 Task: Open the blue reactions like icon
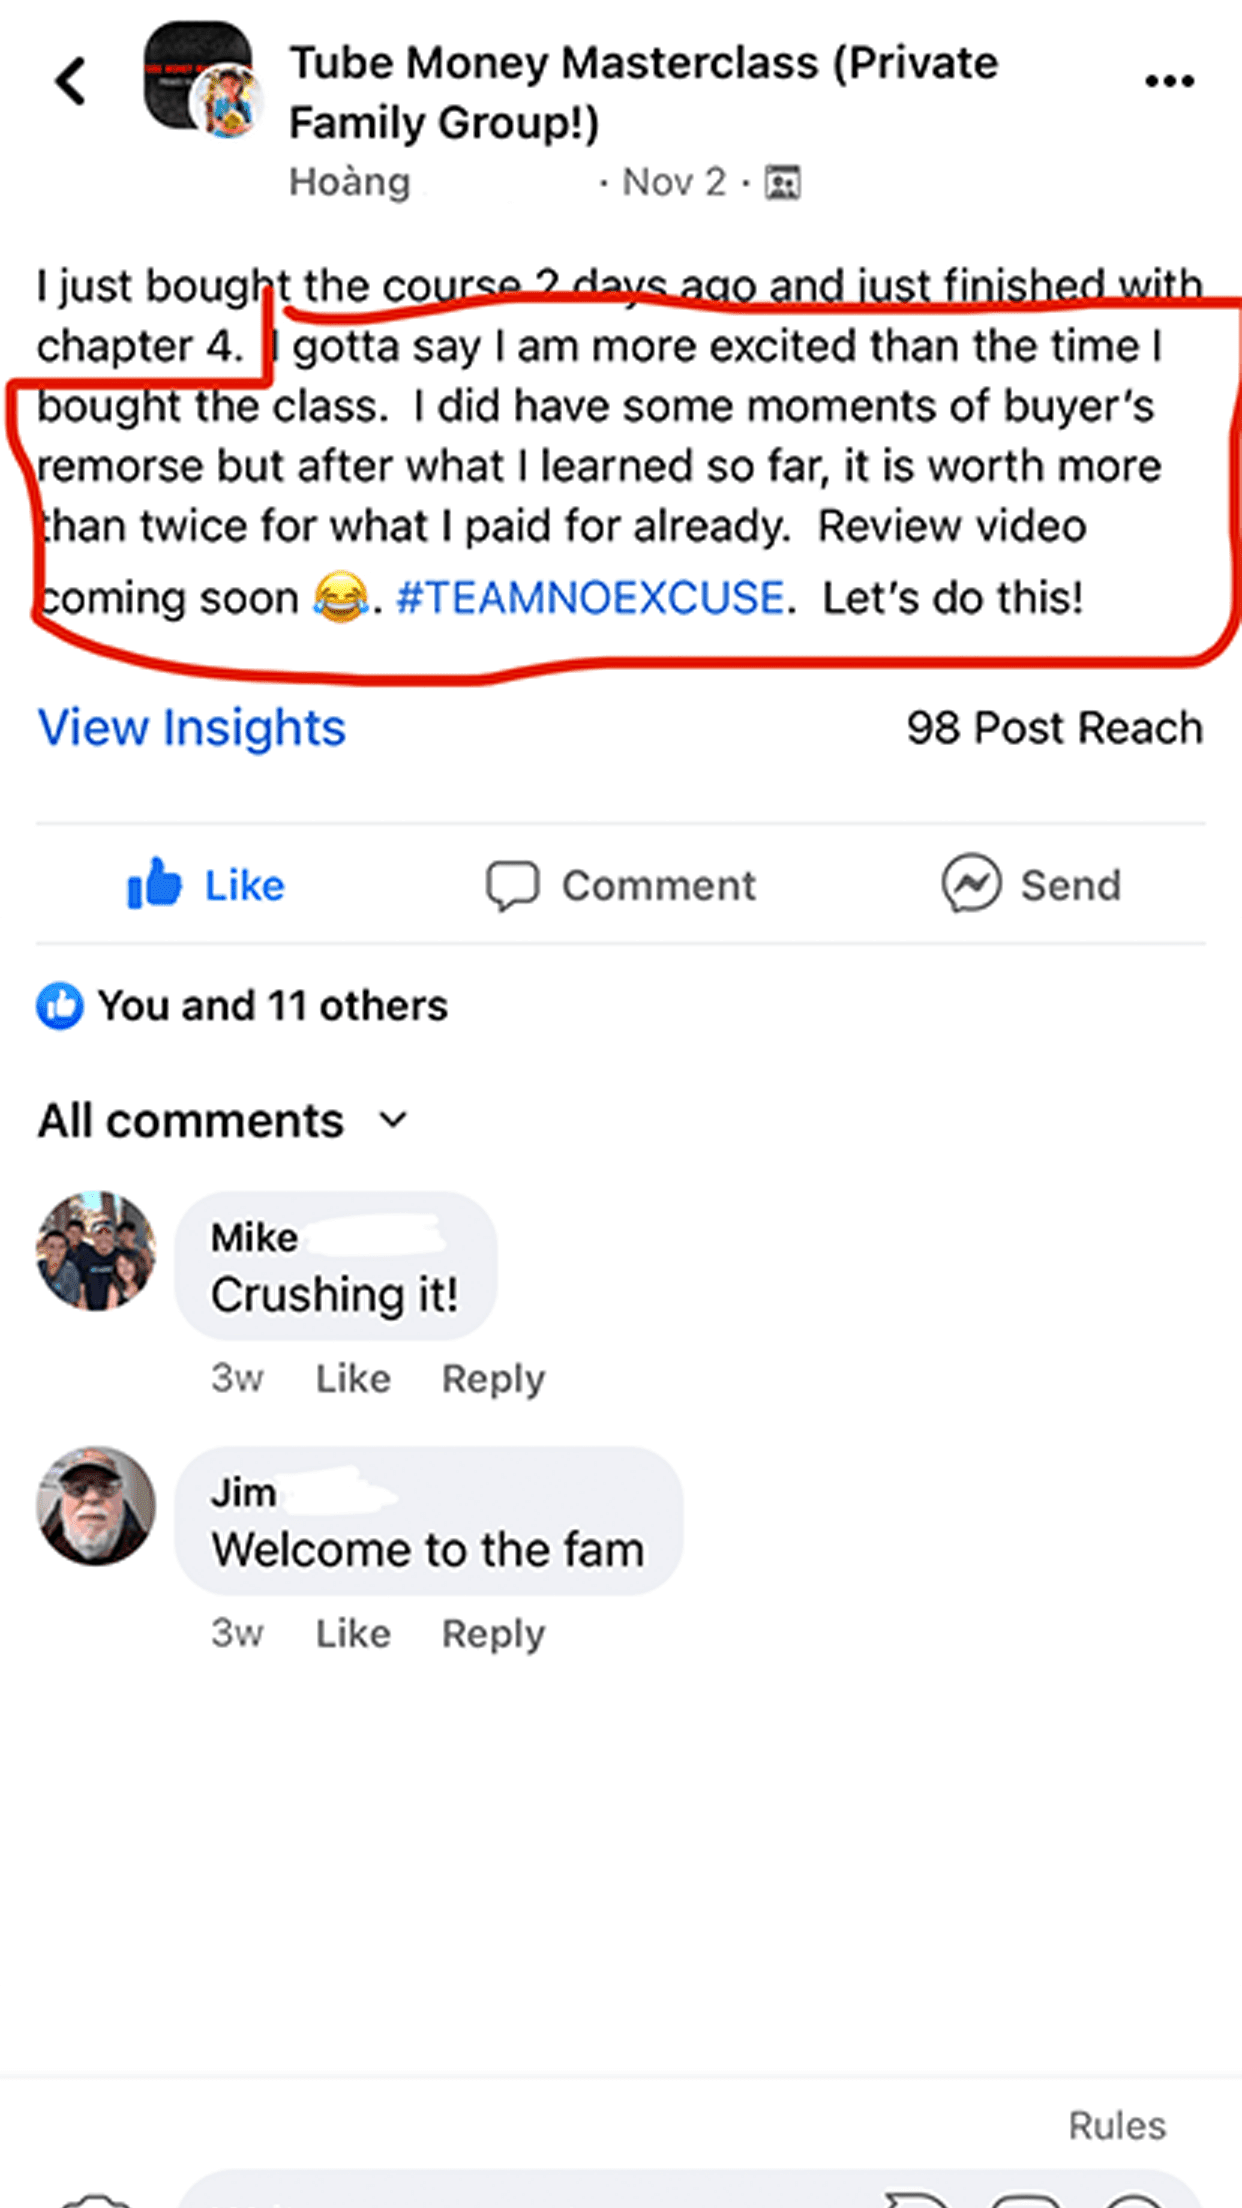click(x=60, y=1006)
